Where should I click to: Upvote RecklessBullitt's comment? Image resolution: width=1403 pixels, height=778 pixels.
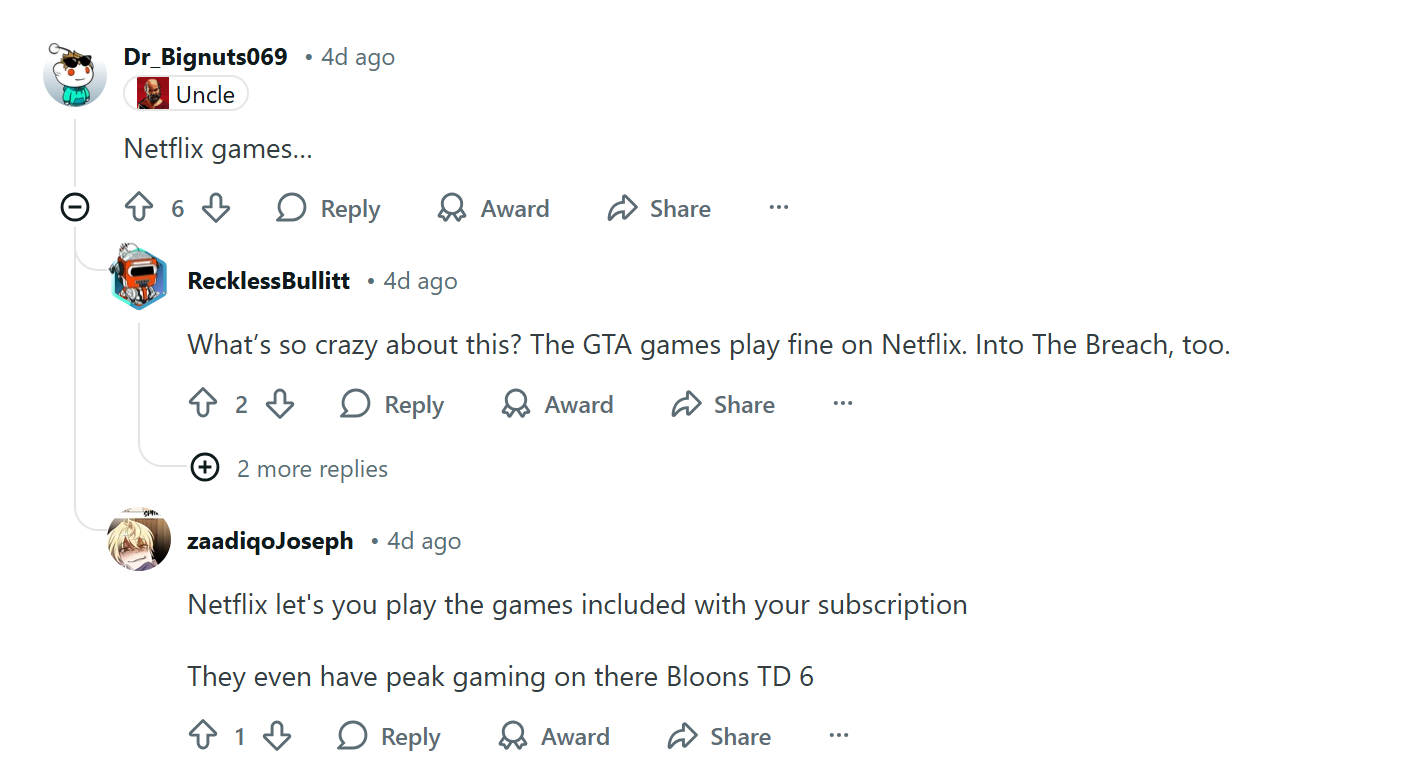[203, 404]
